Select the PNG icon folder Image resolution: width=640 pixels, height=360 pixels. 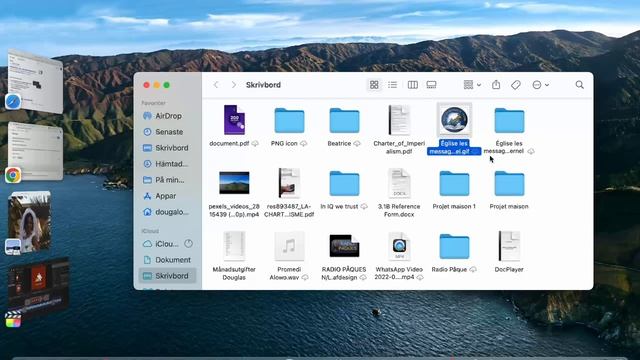pos(289,120)
